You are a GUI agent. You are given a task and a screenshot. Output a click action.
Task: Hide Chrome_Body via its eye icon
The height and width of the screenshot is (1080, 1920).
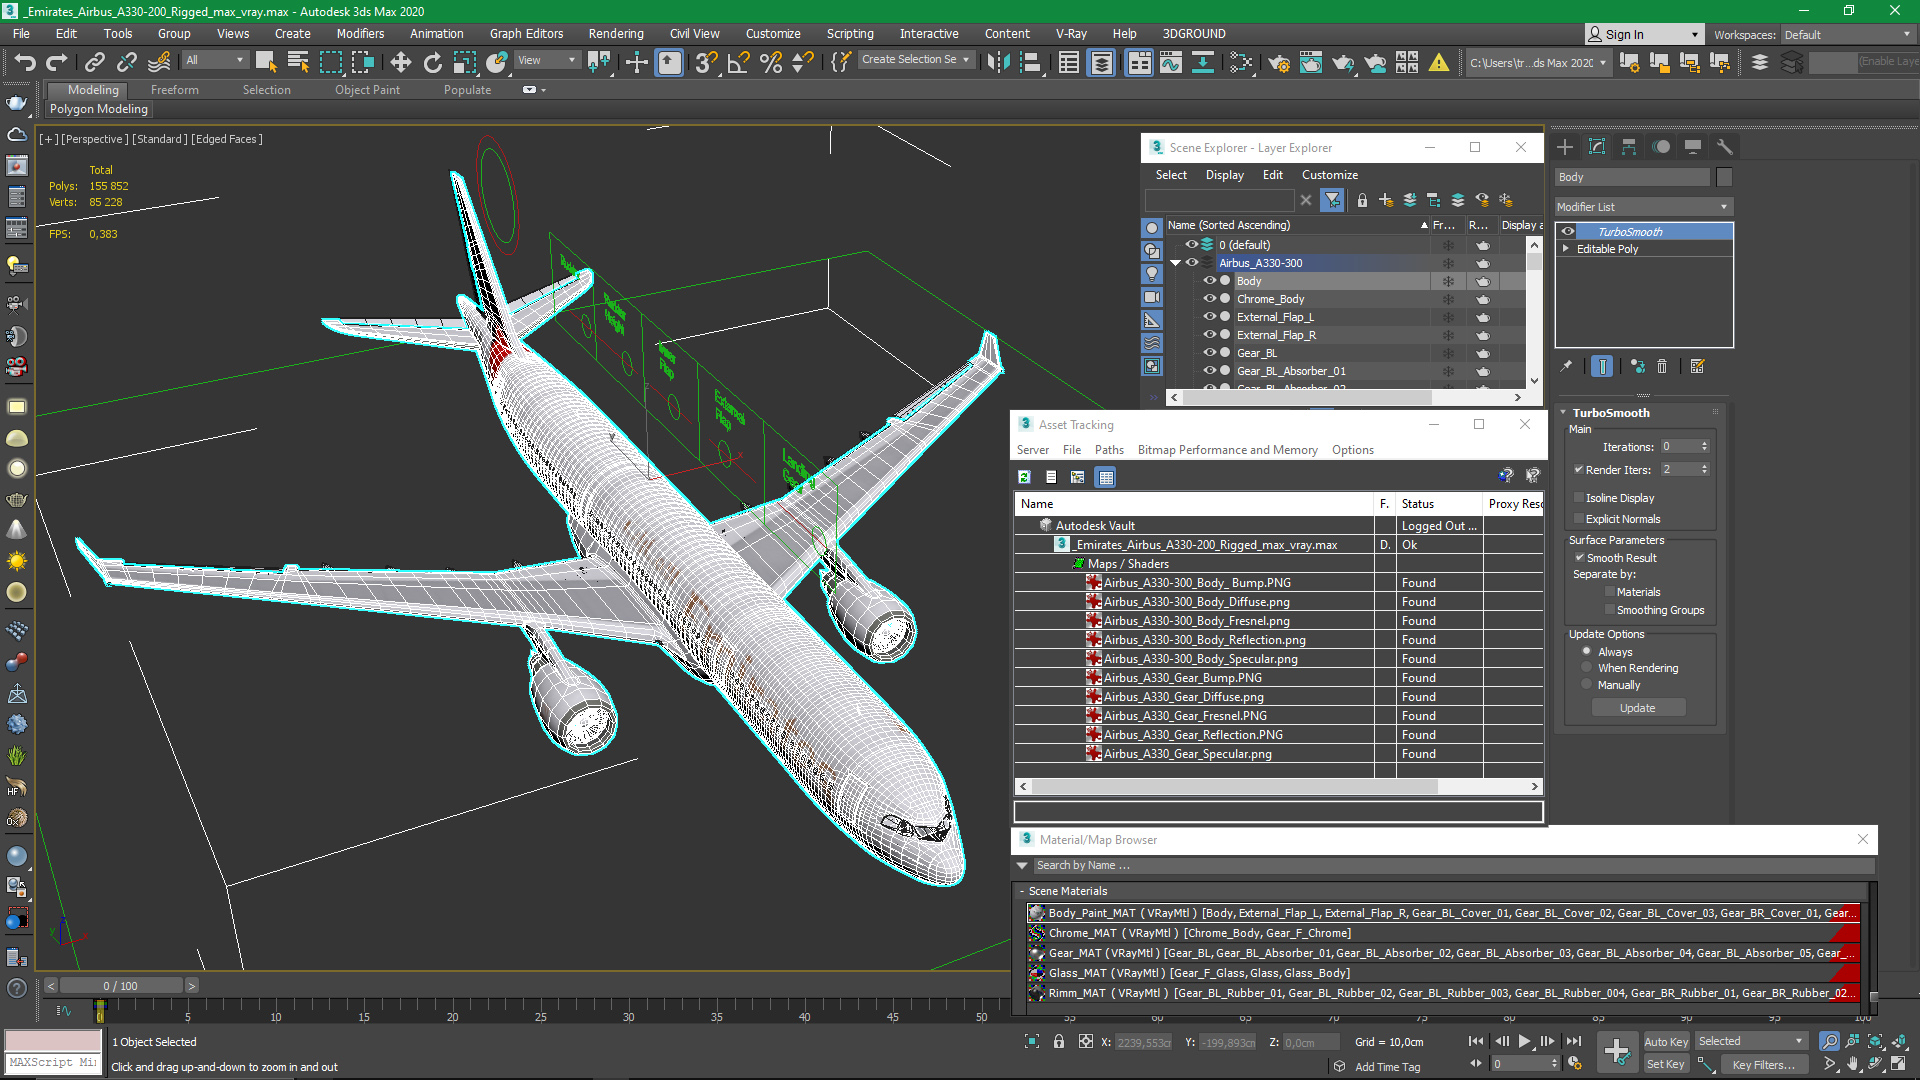click(x=1209, y=299)
